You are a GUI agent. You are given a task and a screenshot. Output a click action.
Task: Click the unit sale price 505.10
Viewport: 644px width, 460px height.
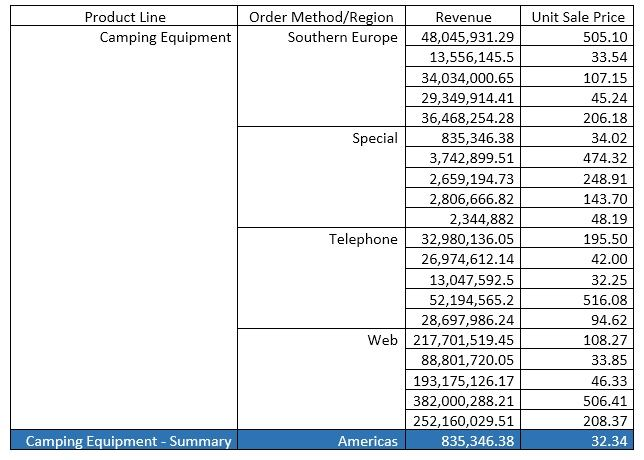click(x=604, y=37)
